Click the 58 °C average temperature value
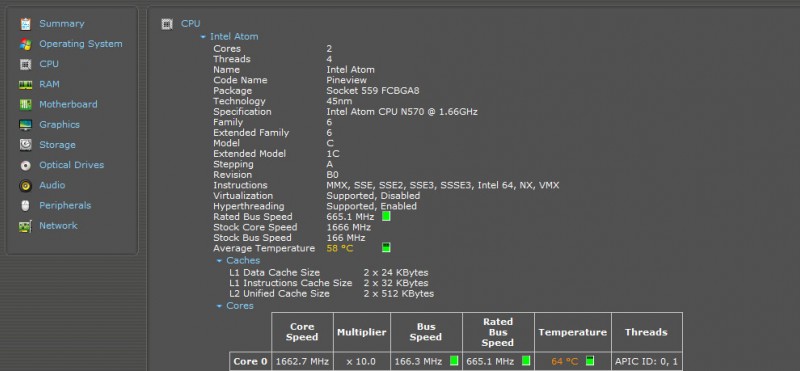Viewport: 800px width, 371px height. [x=340, y=249]
